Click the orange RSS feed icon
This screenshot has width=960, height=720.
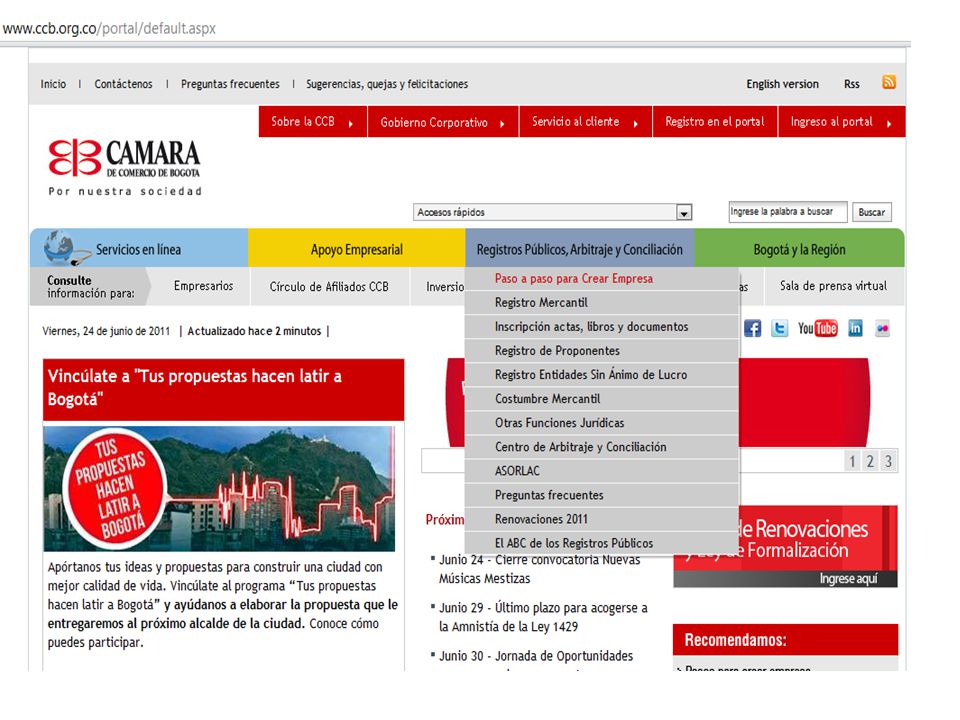click(x=889, y=82)
